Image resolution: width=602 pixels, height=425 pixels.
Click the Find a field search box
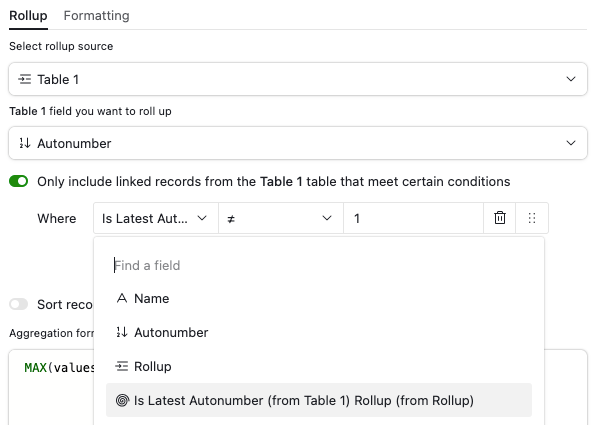tap(319, 265)
